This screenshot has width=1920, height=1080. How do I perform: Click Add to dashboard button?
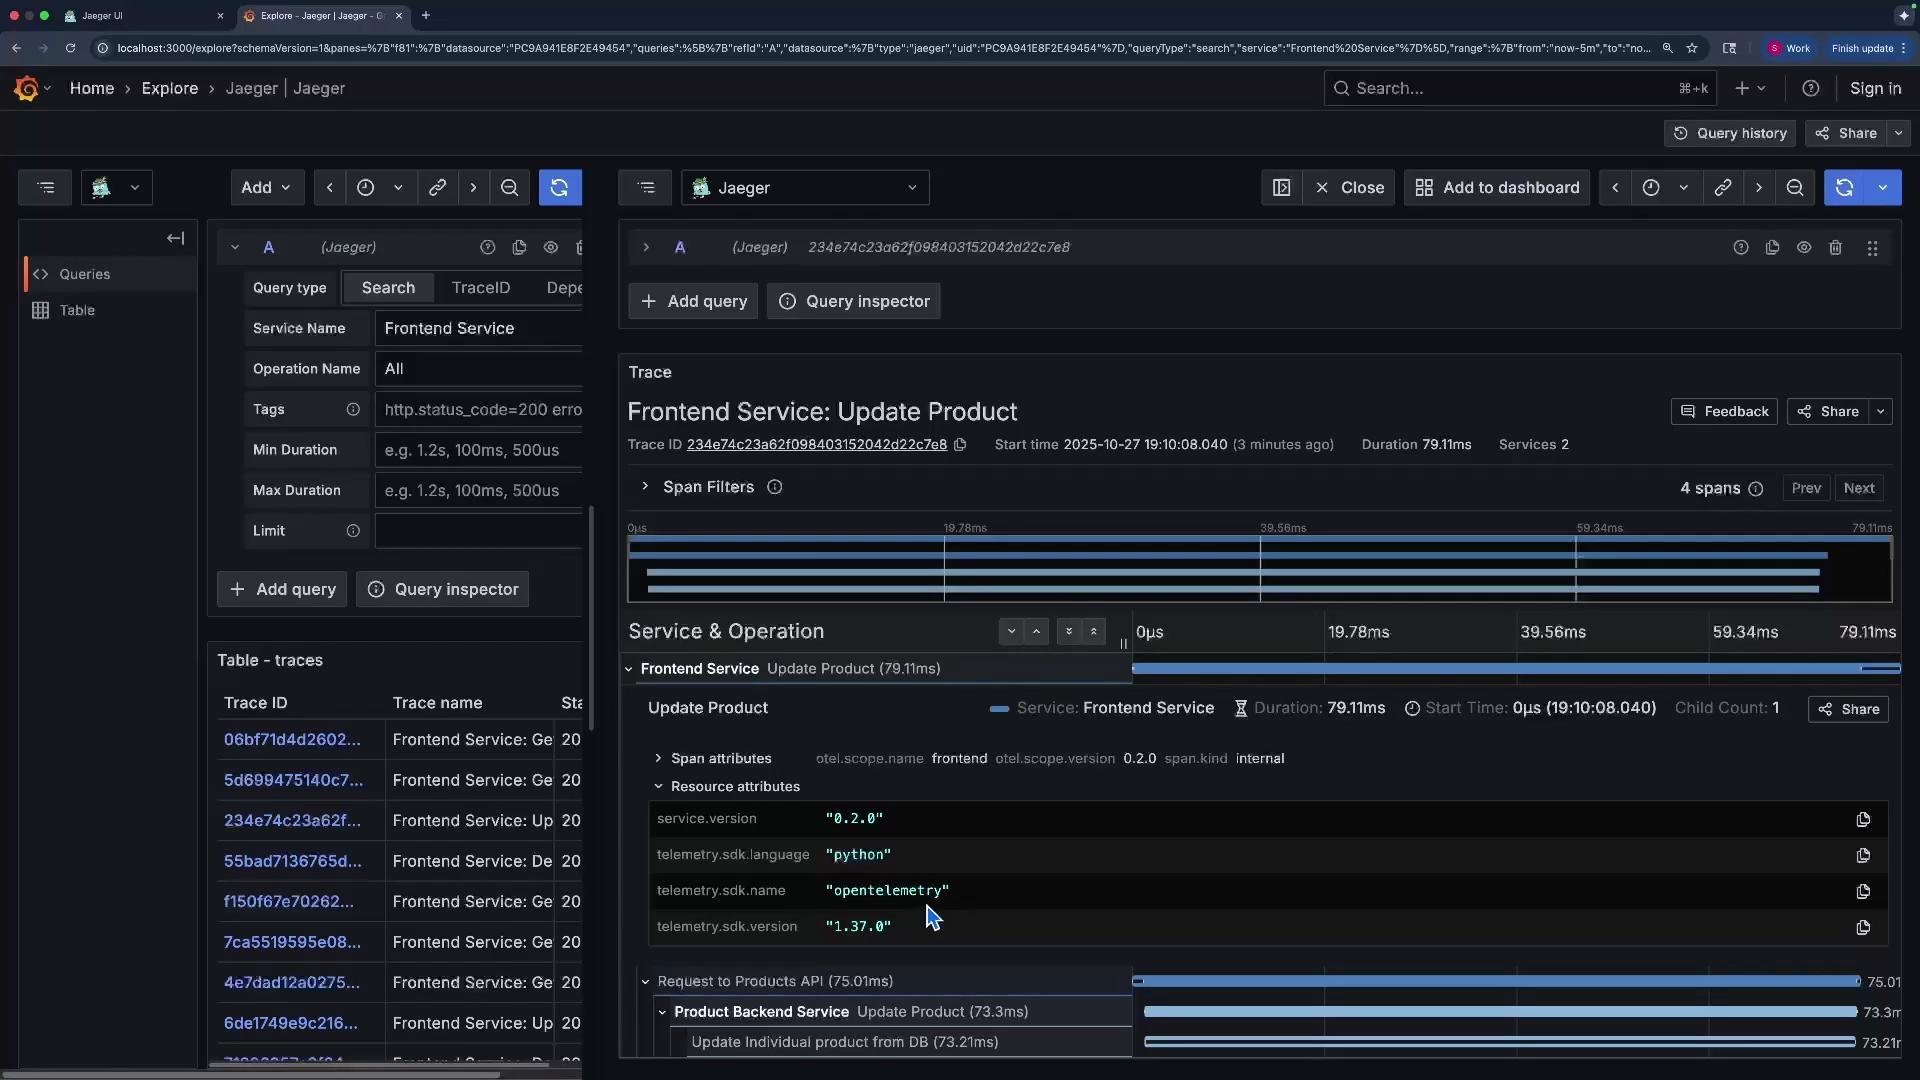tap(1497, 187)
